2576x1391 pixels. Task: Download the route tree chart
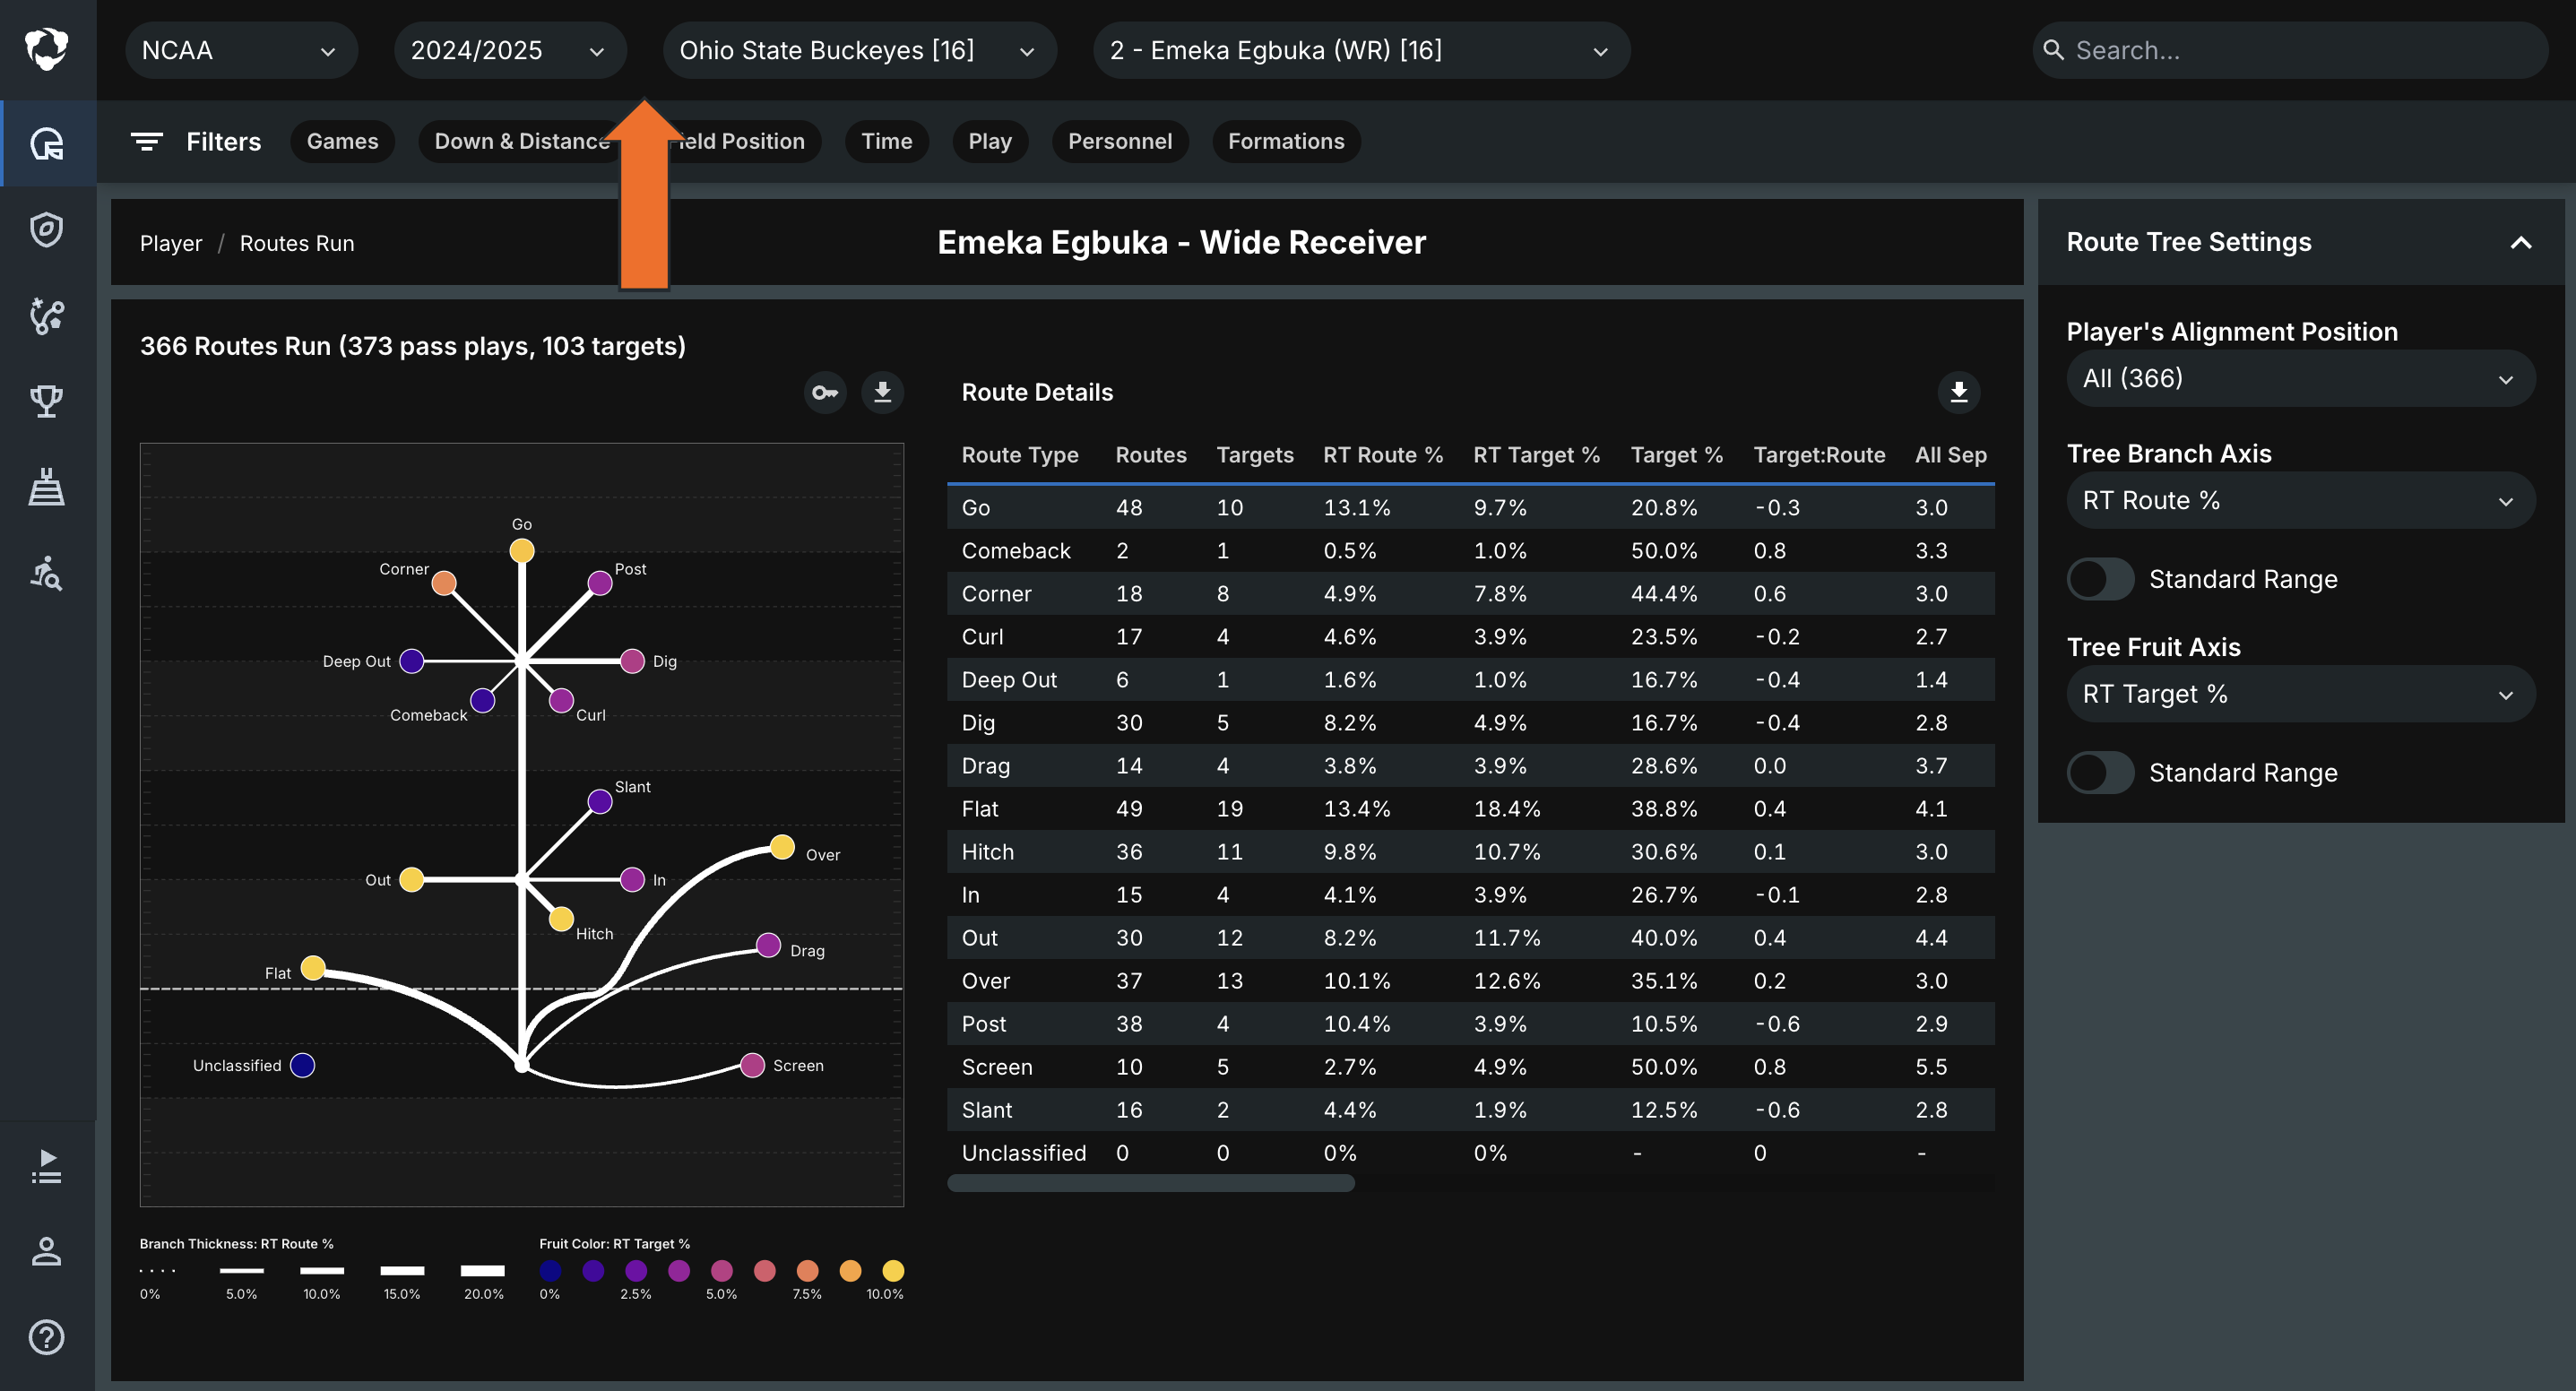(x=882, y=392)
